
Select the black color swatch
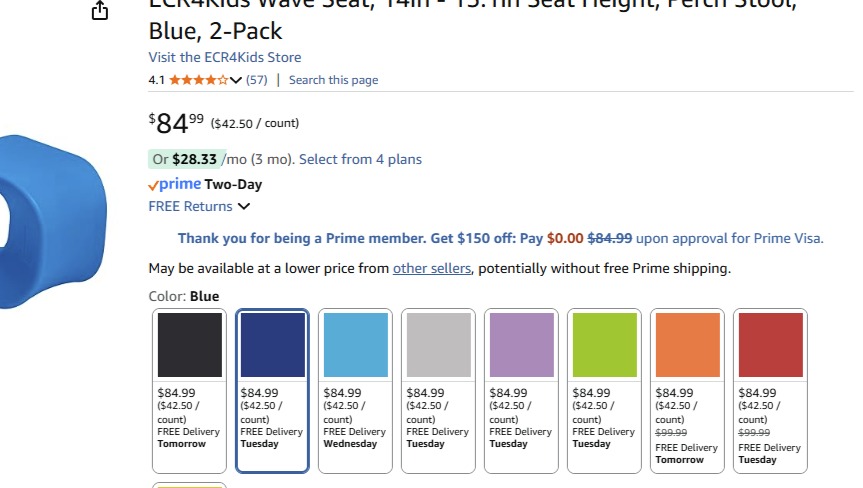pyautogui.click(x=190, y=345)
